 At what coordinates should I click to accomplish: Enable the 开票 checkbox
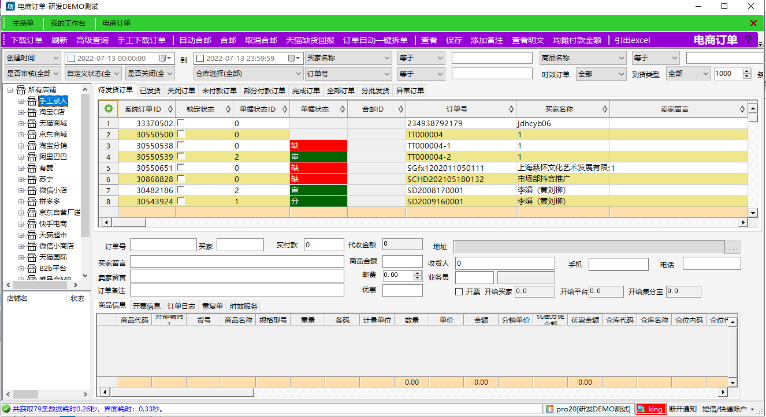click(460, 292)
